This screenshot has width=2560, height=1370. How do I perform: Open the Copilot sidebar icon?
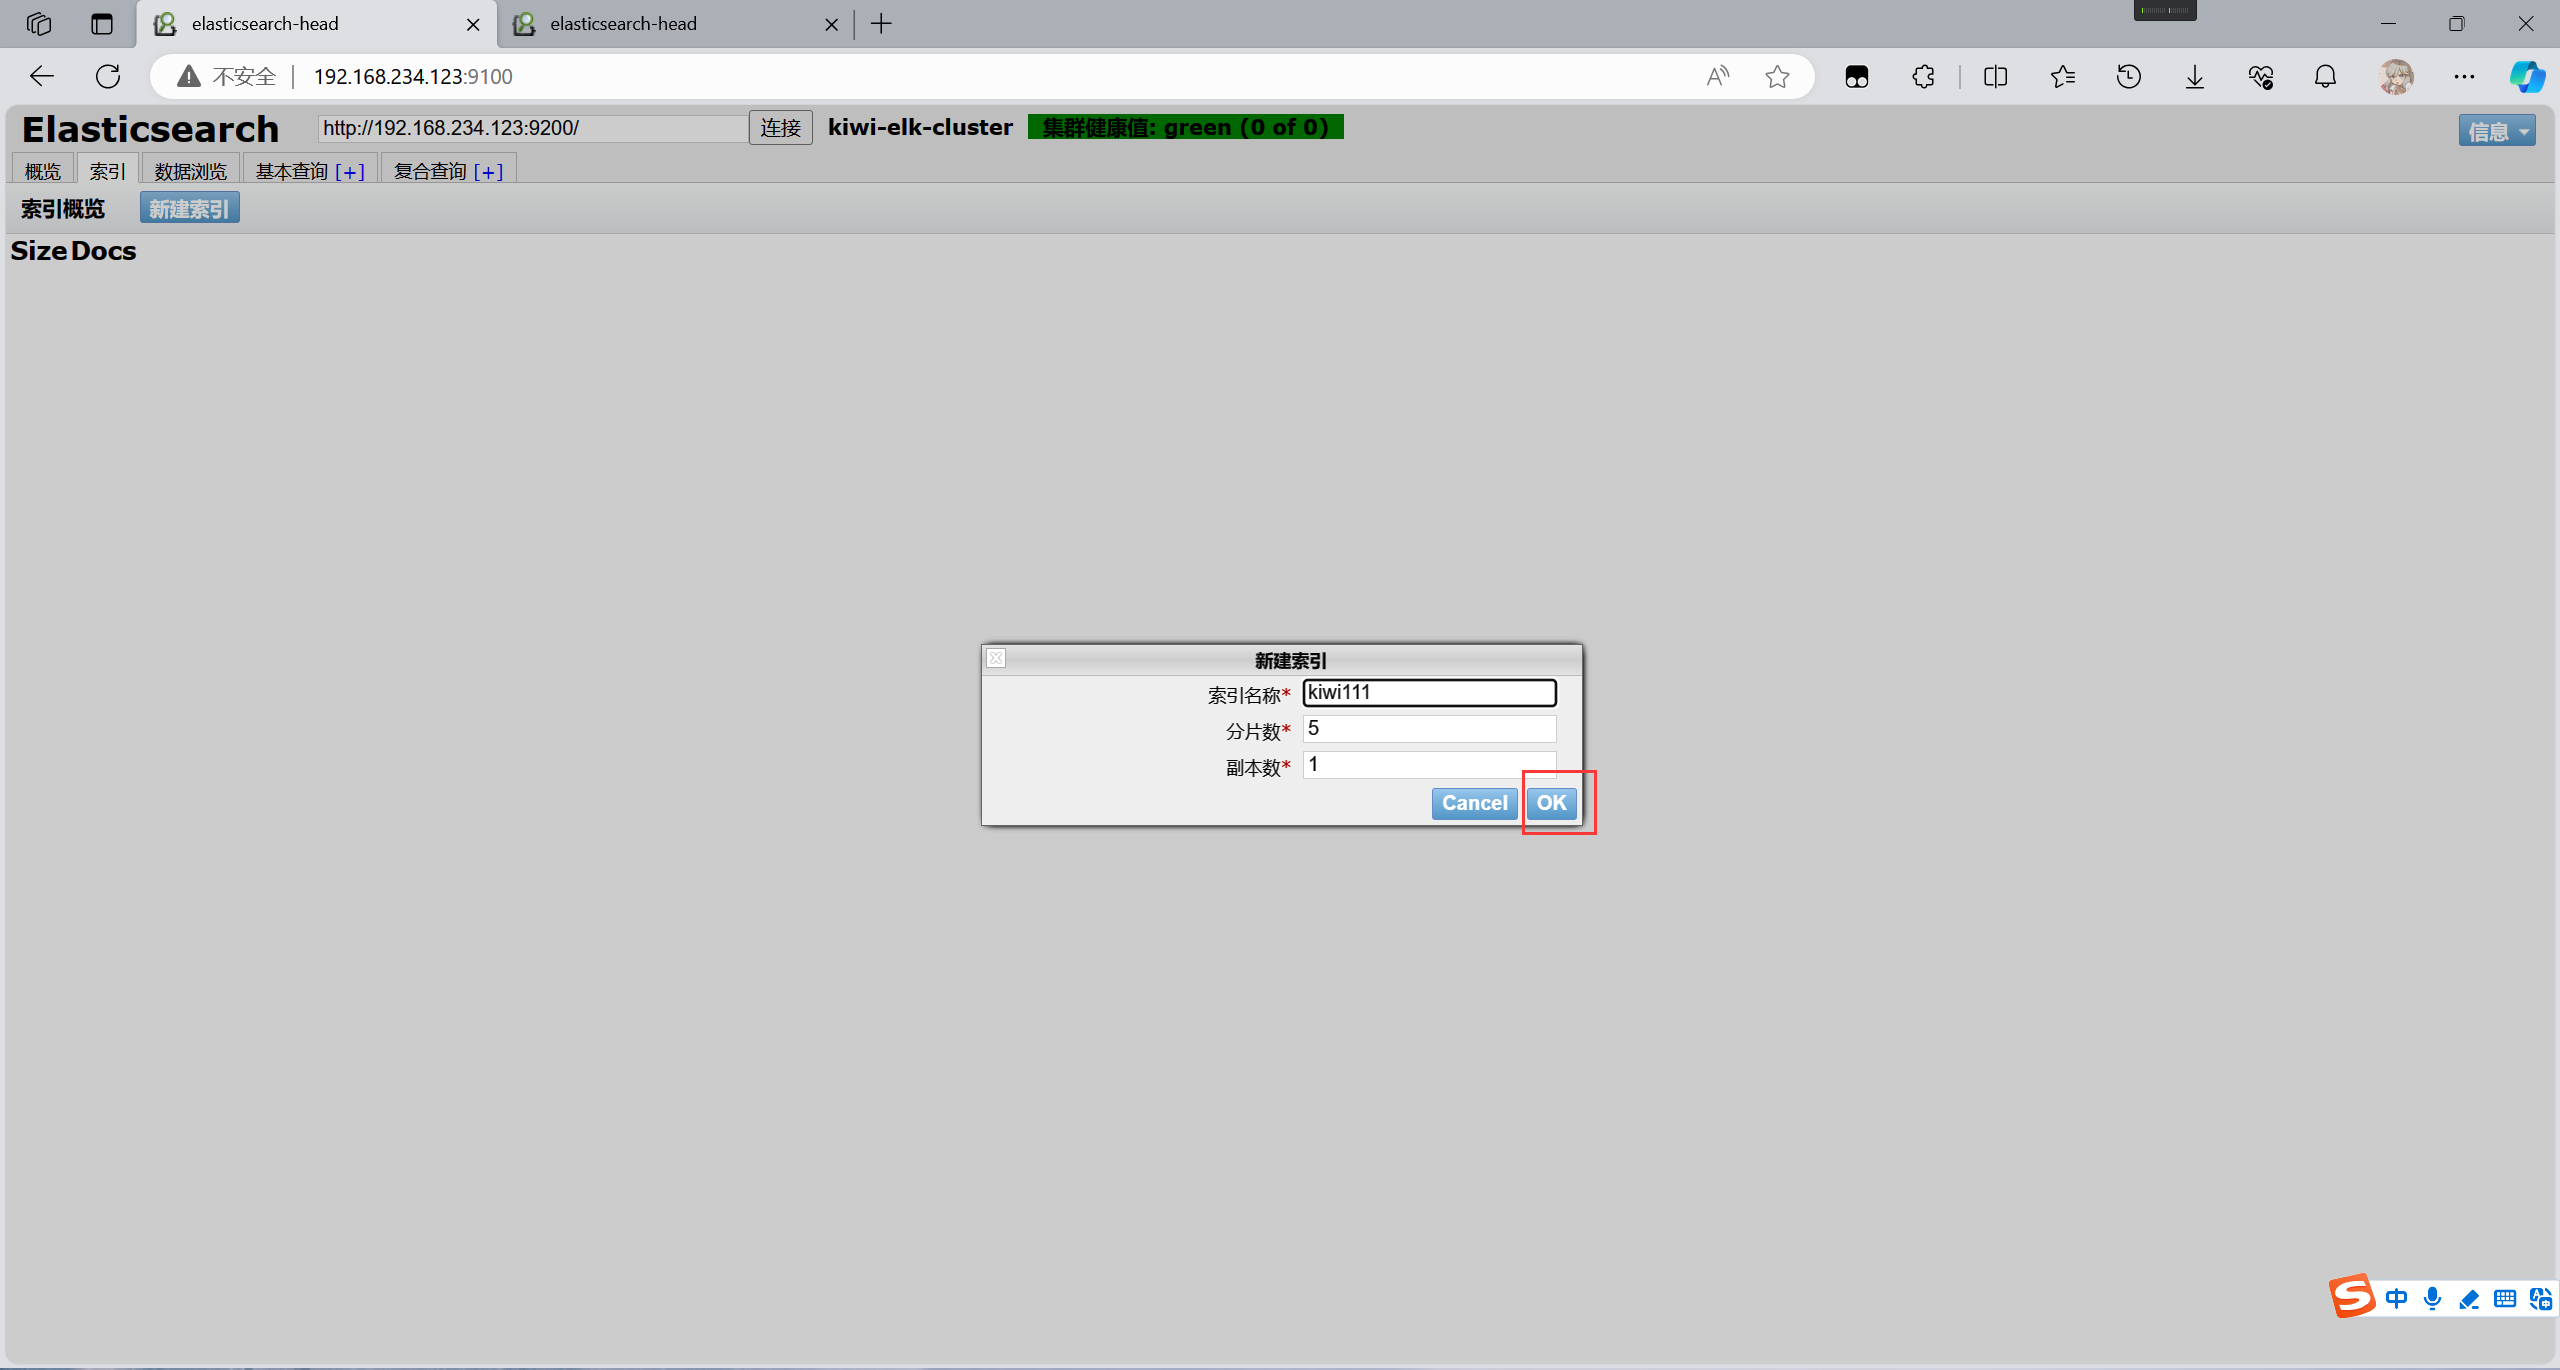[2526, 76]
